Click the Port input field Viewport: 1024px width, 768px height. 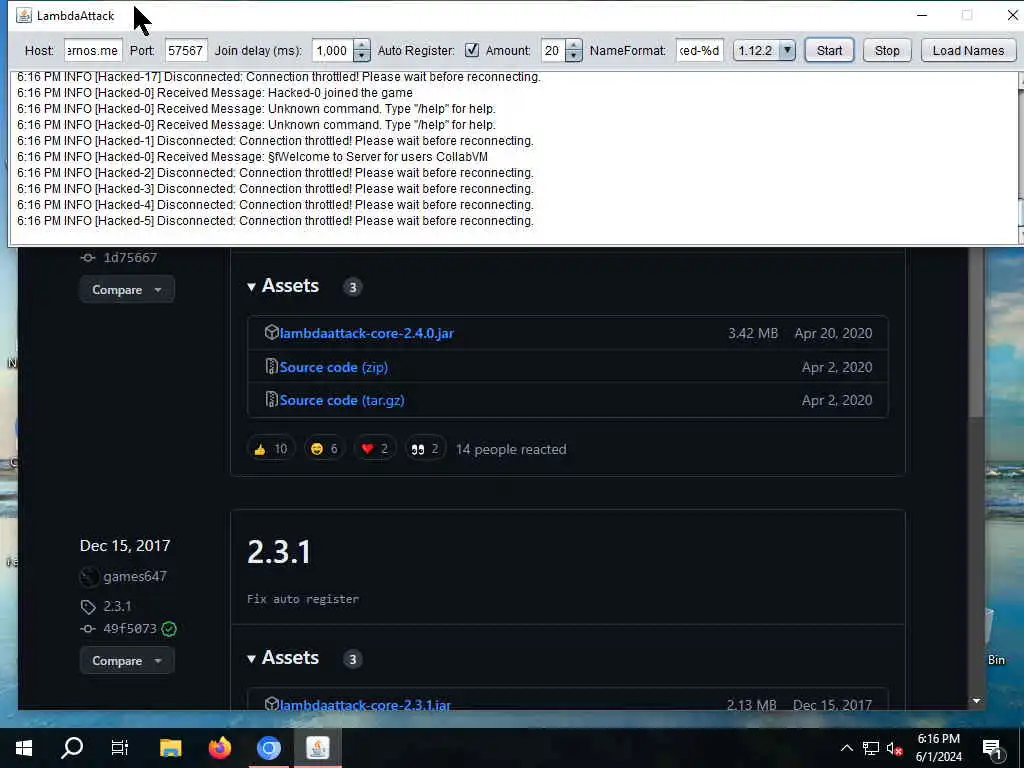185,50
